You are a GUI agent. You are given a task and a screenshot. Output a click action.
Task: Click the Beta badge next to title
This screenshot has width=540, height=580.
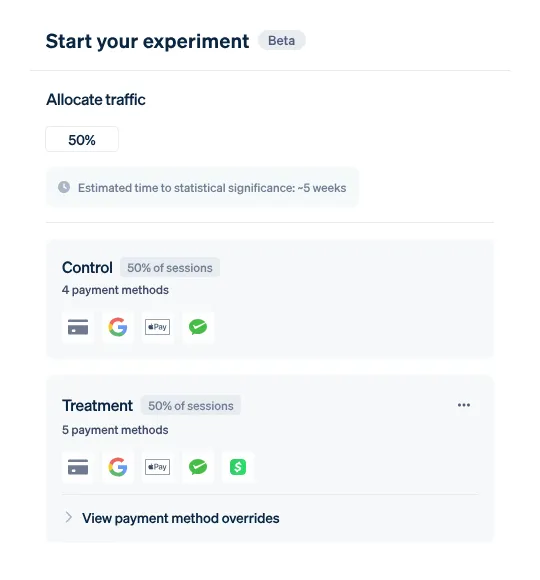point(281,40)
